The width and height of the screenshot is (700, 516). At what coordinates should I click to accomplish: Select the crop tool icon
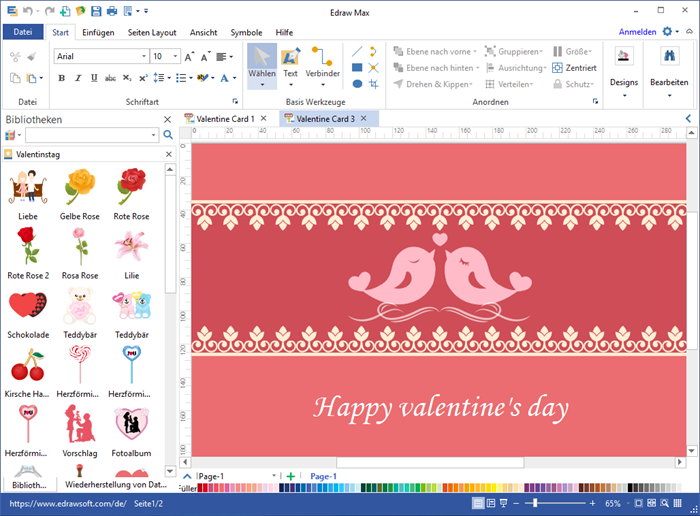click(373, 85)
